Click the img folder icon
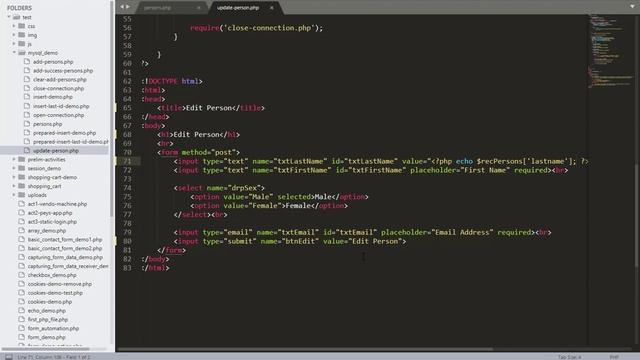Viewport: 640px width, 360px height. click(22, 35)
